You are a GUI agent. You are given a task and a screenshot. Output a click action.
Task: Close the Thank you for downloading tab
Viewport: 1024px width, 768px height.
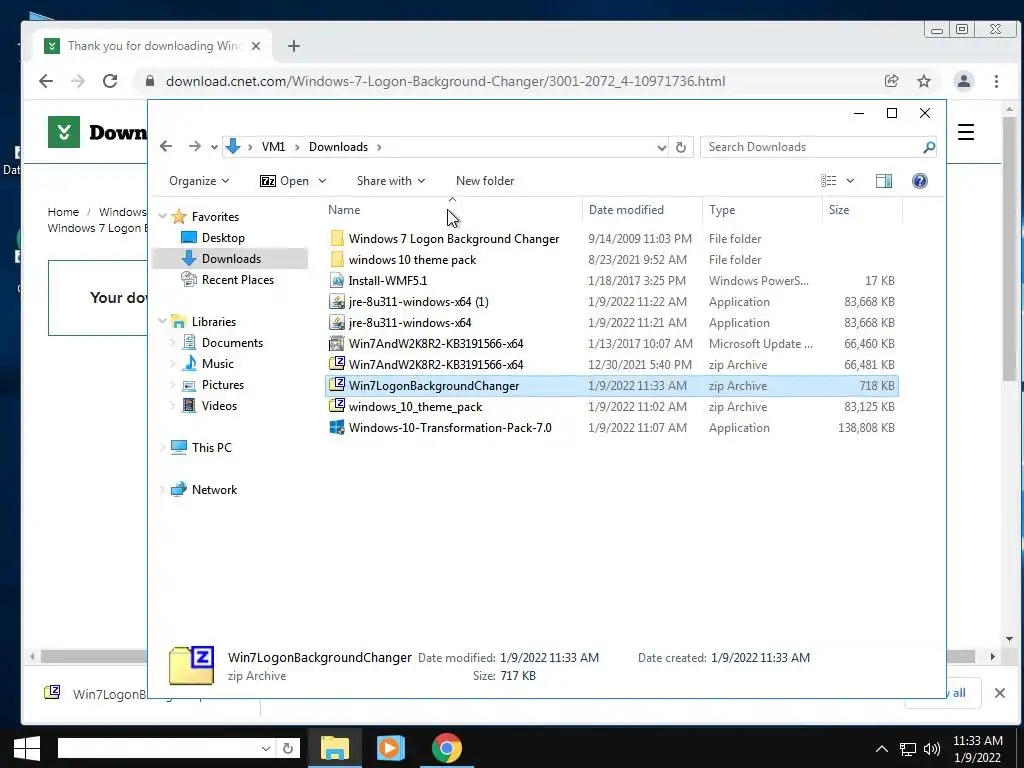pyautogui.click(x=256, y=46)
